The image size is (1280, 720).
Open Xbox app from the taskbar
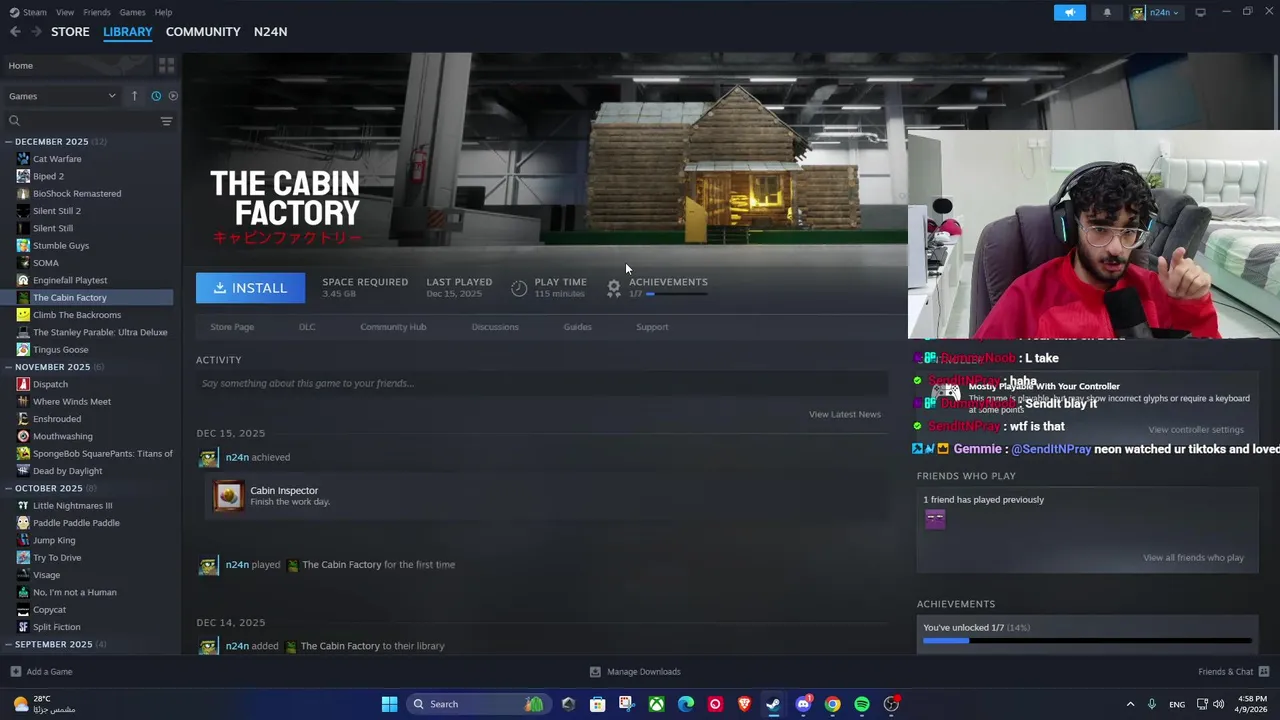click(x=656, y=704)
